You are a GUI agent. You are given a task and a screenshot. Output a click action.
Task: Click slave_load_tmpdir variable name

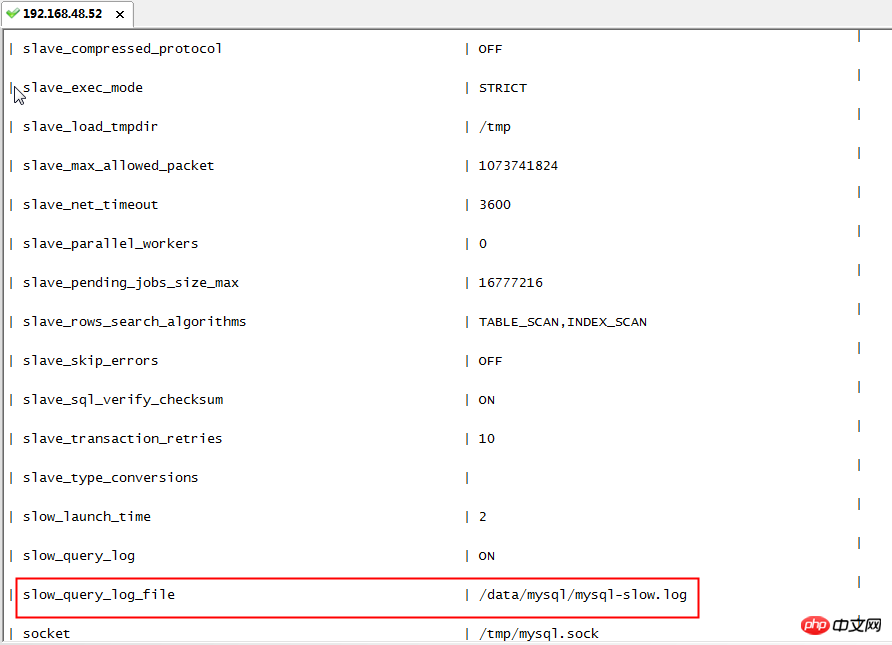coord(90,127)
